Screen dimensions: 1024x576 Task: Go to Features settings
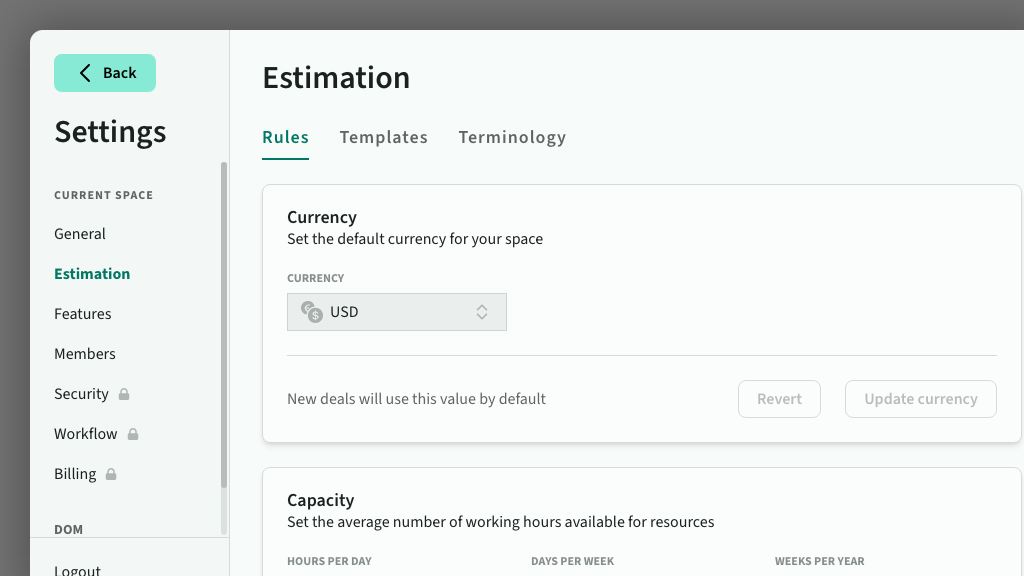coord(83,314)
